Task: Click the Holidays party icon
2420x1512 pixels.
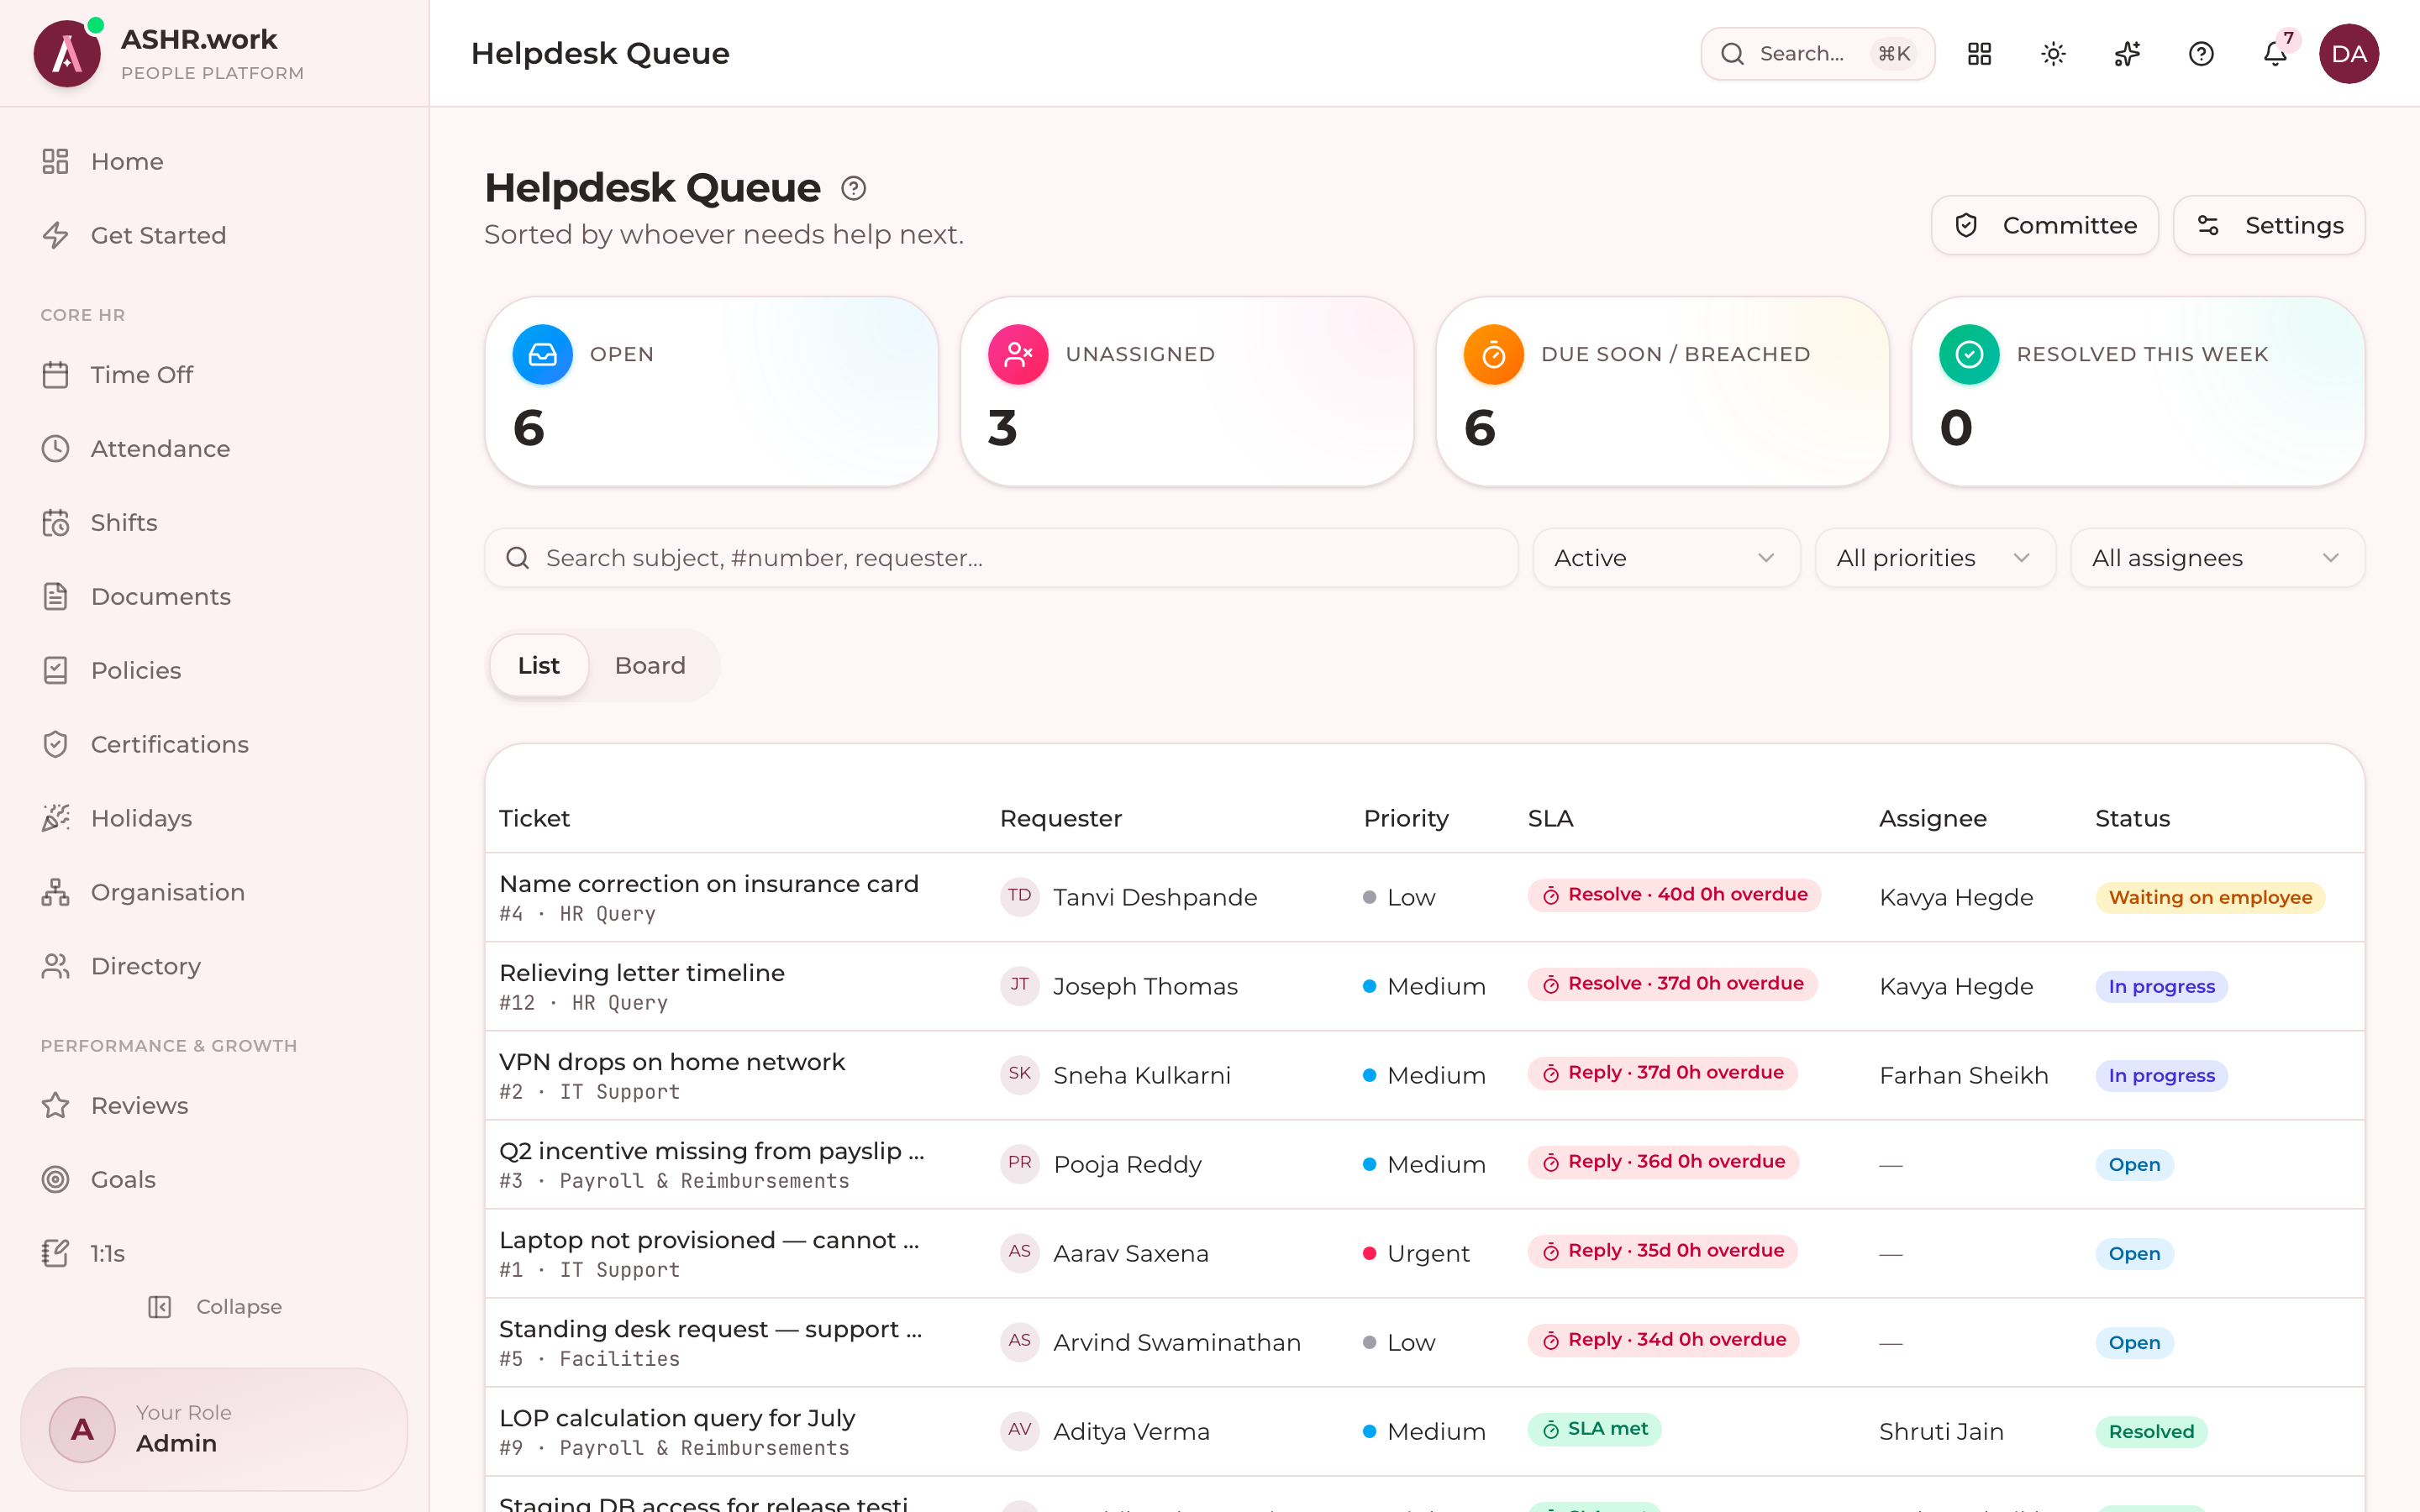Action: tap(55, 819)
